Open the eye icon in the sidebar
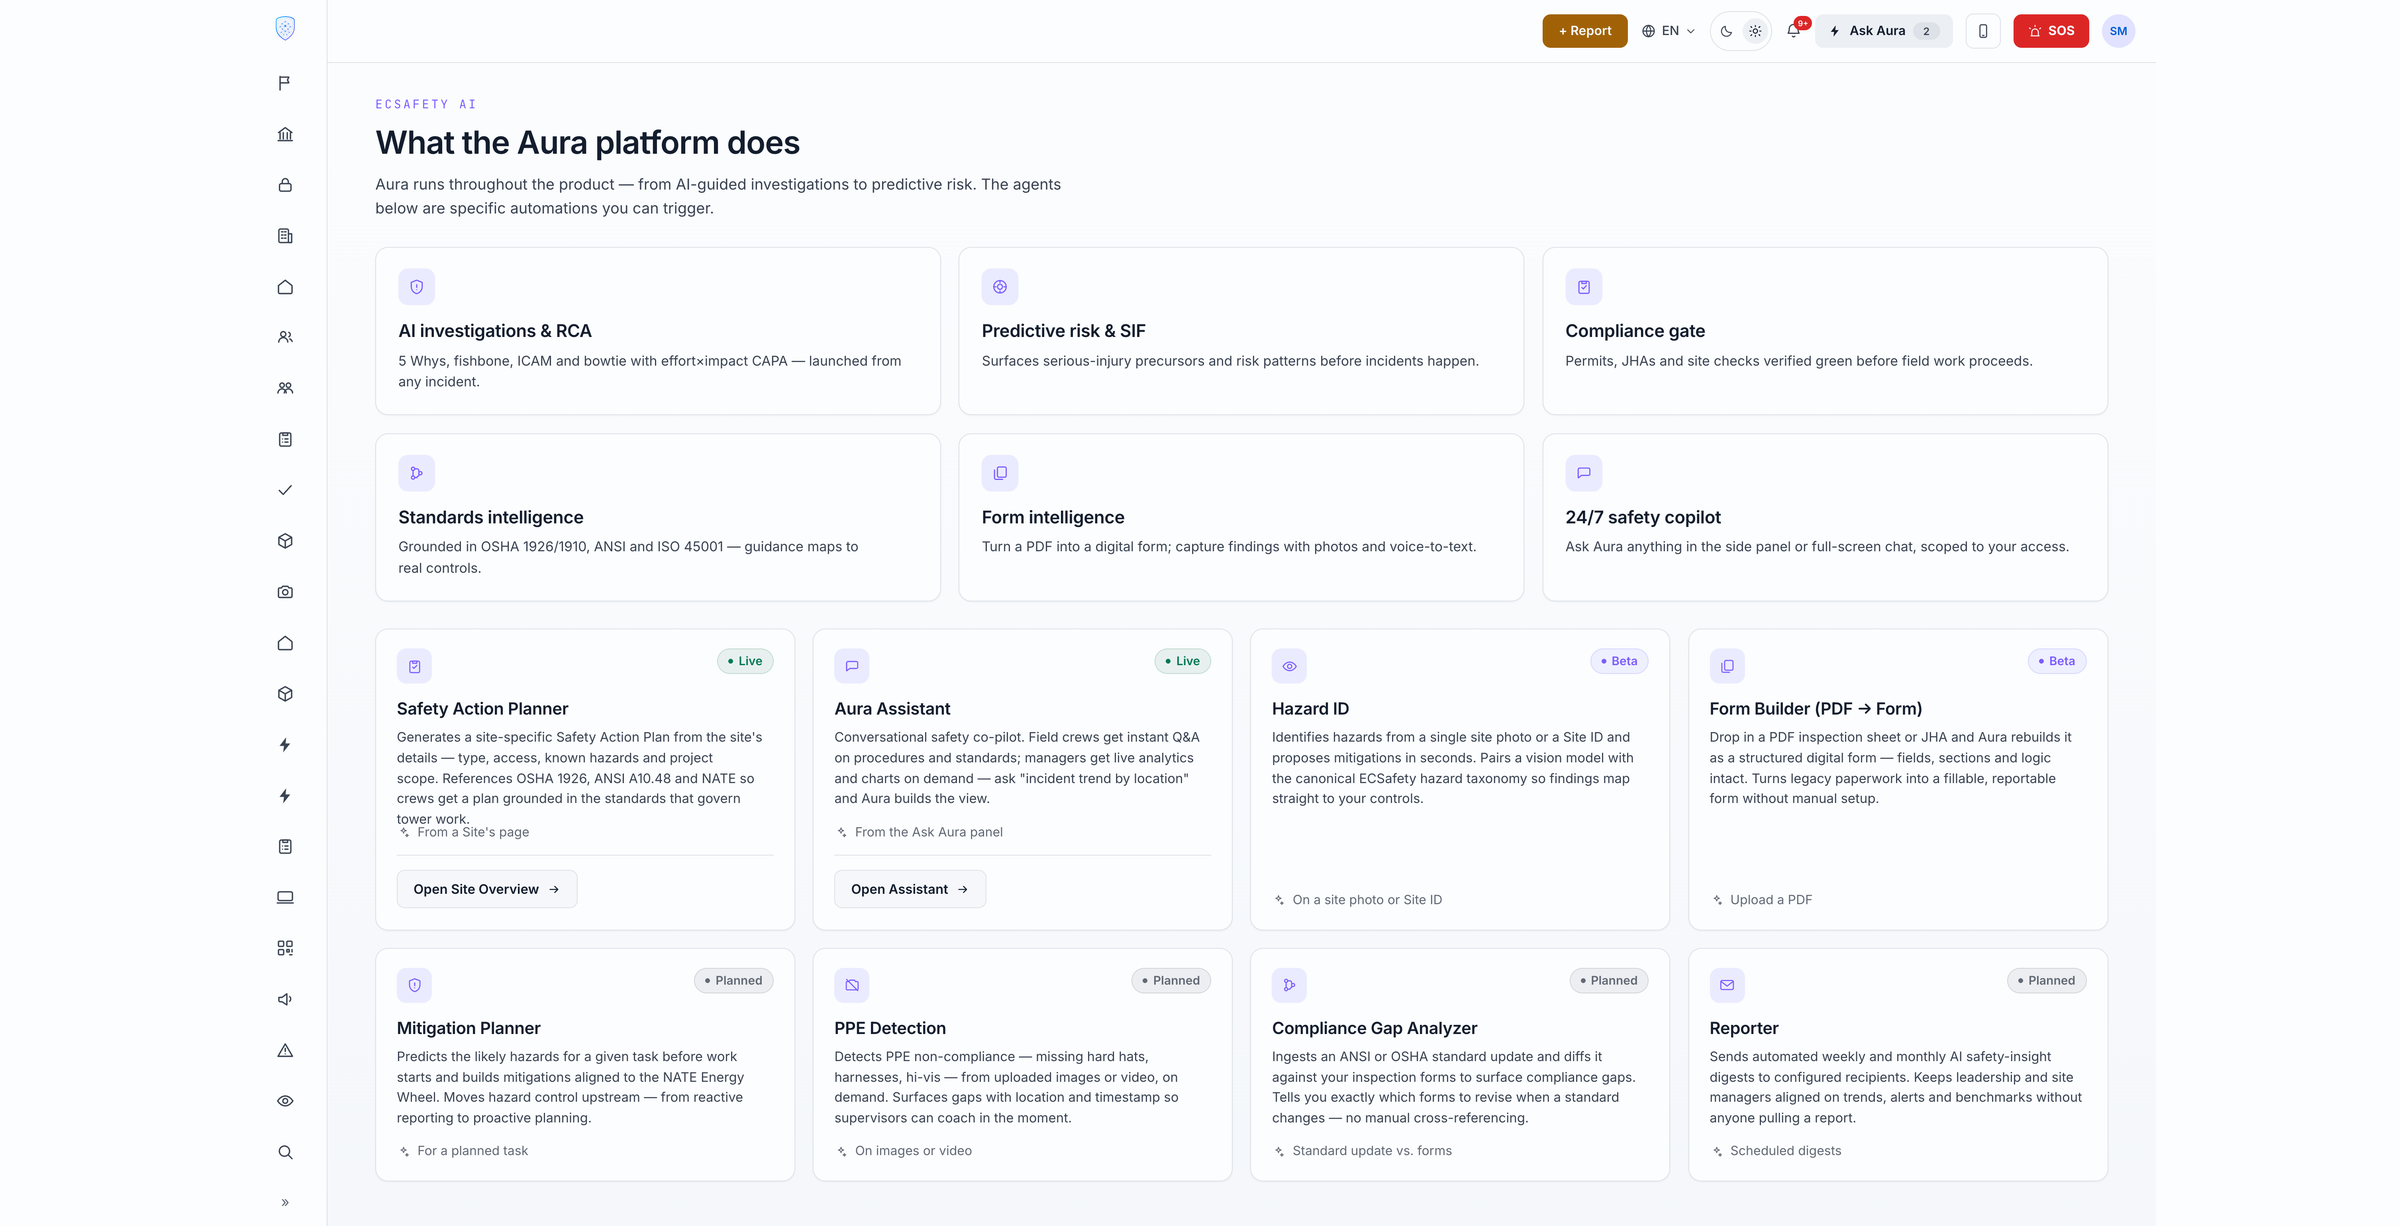The height and width of the screenshot is (1226, 2400). click(285, 1101)
